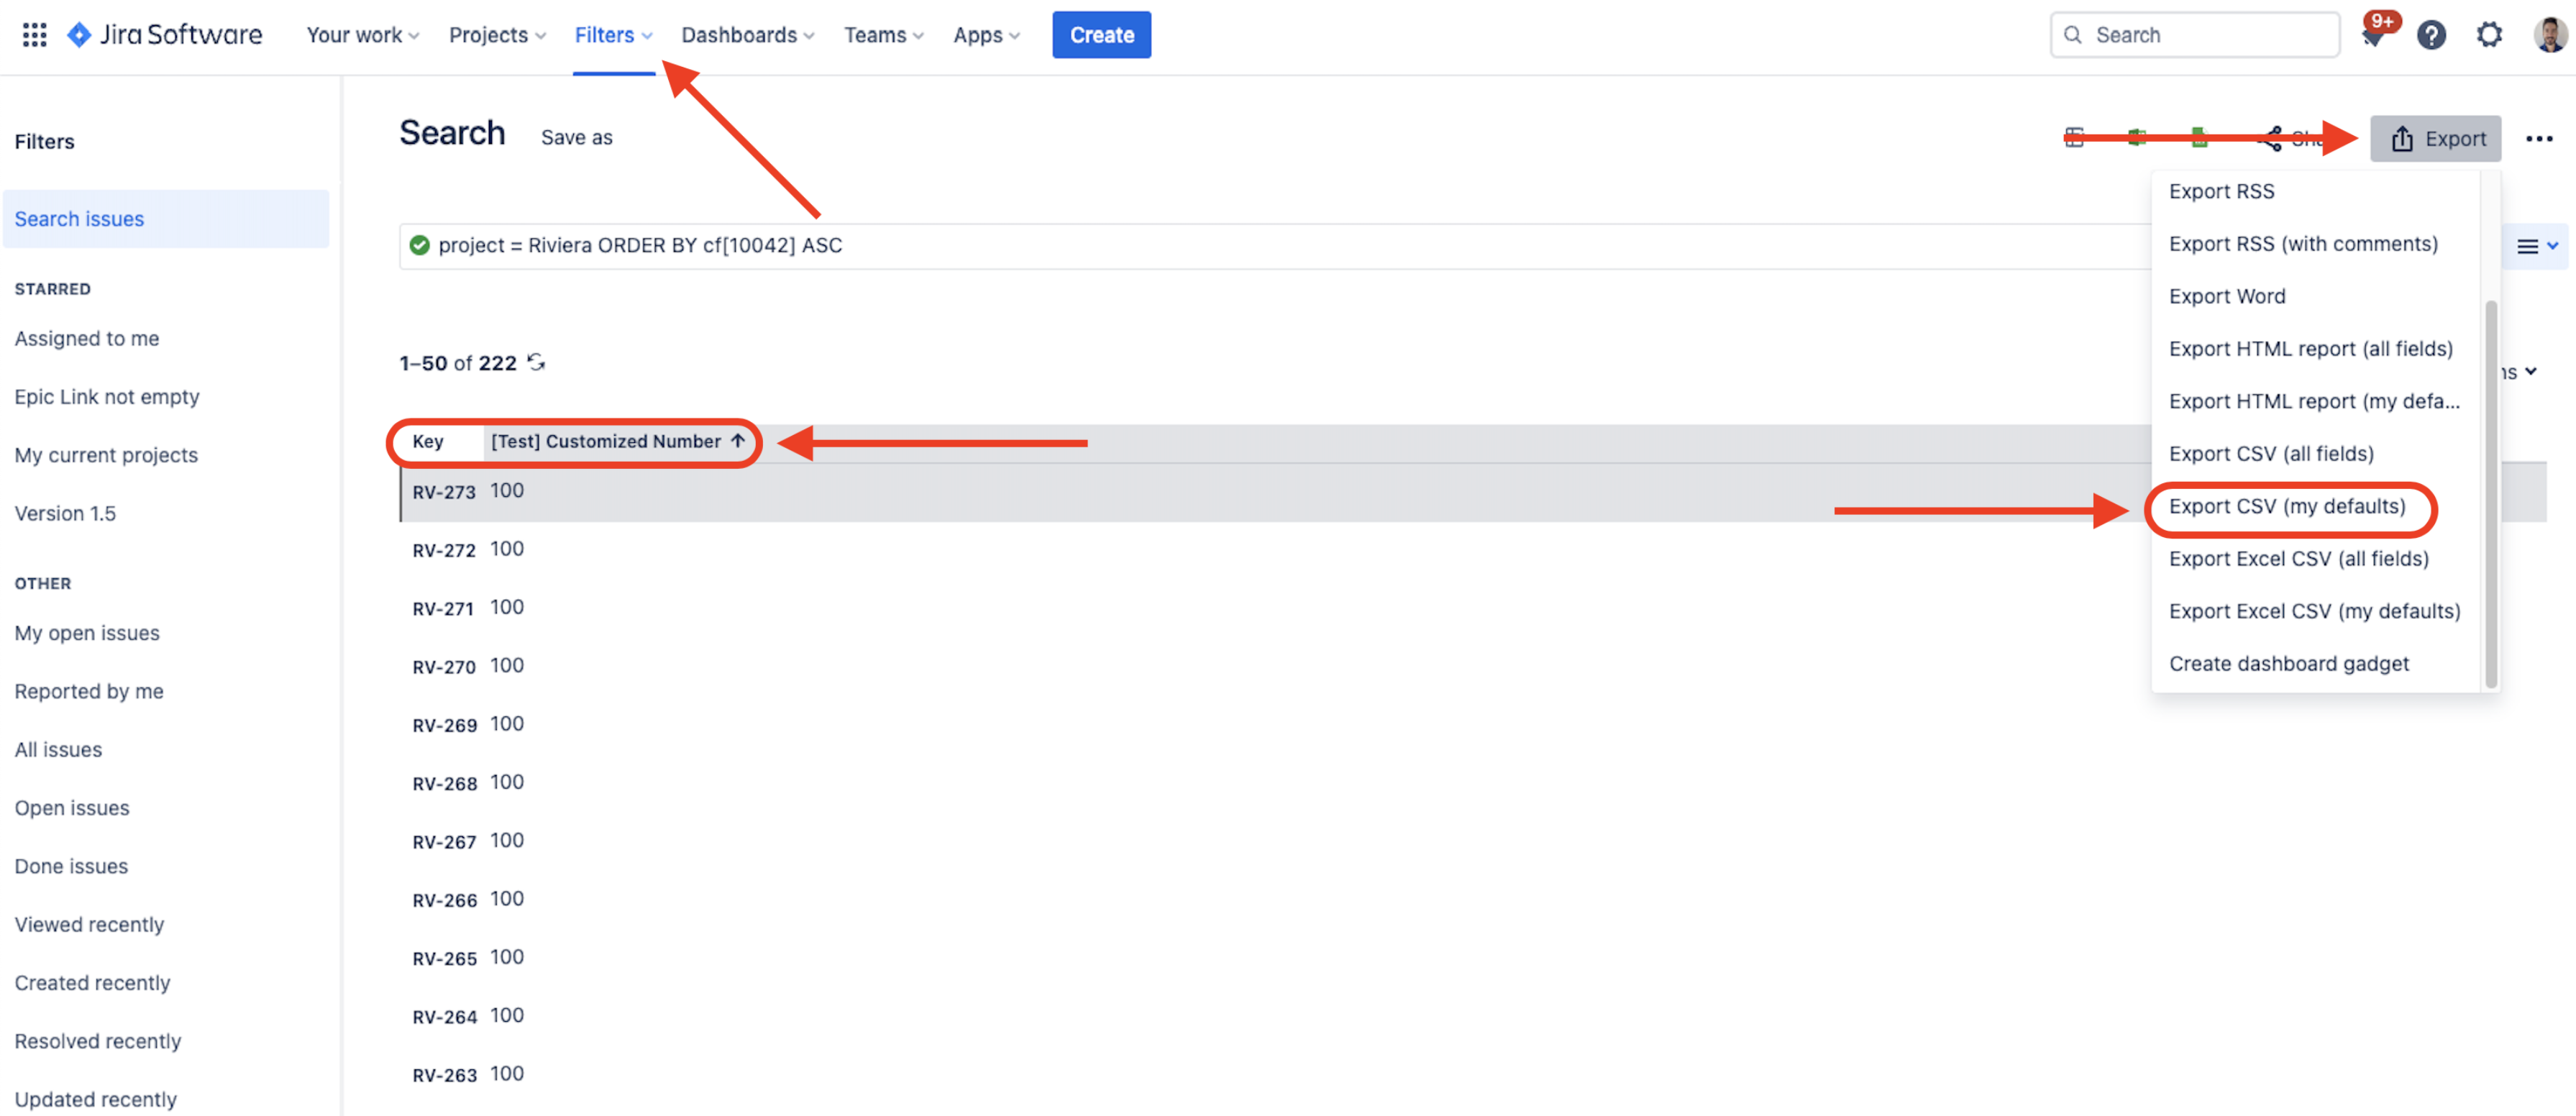The image size is (2576, 1116).
Task: Choose Export Excel CSV (all fields)
Action: (2298, 559)
